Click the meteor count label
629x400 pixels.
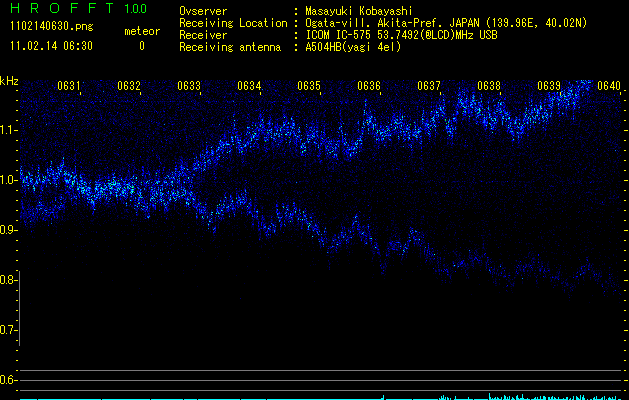click(142, 31)
